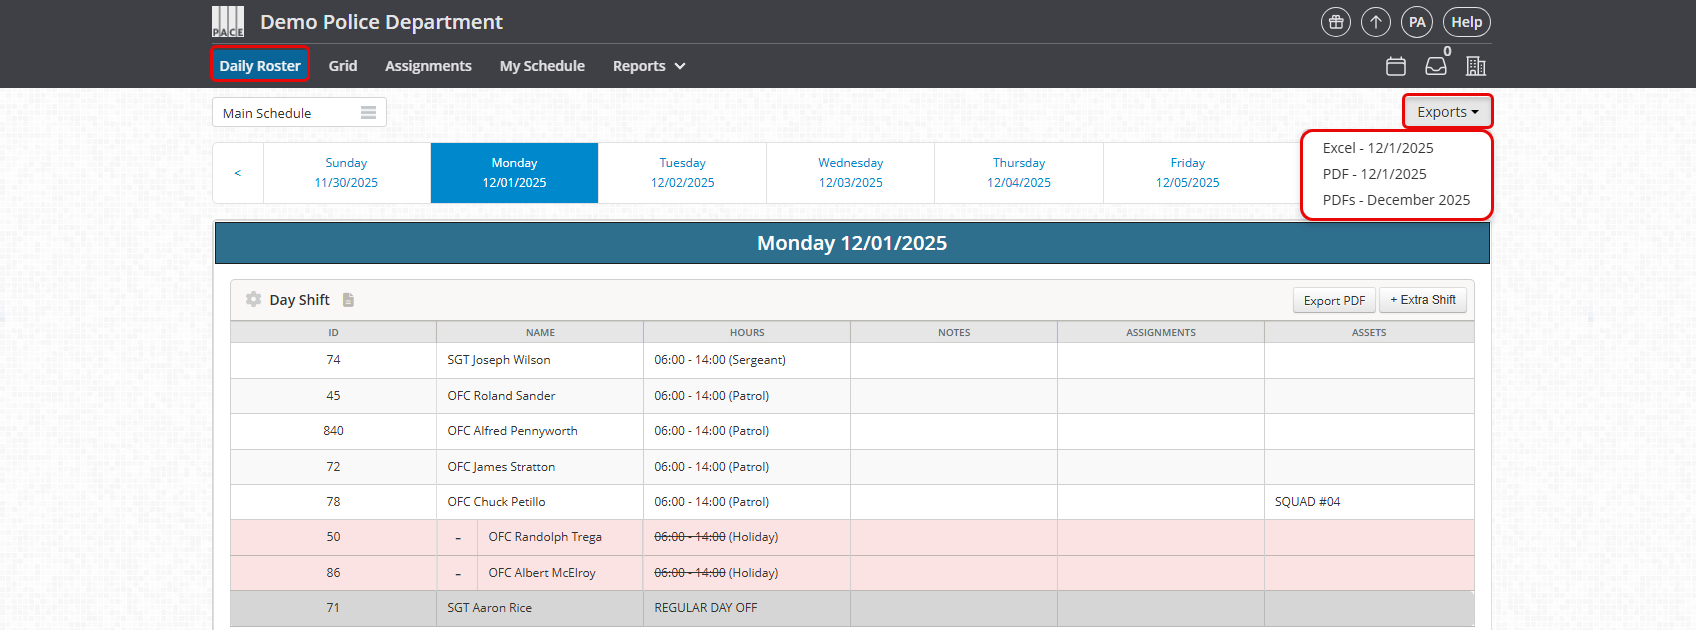
Task: Collapse marker beside Albert McElroy
Action: coord(458,573)
